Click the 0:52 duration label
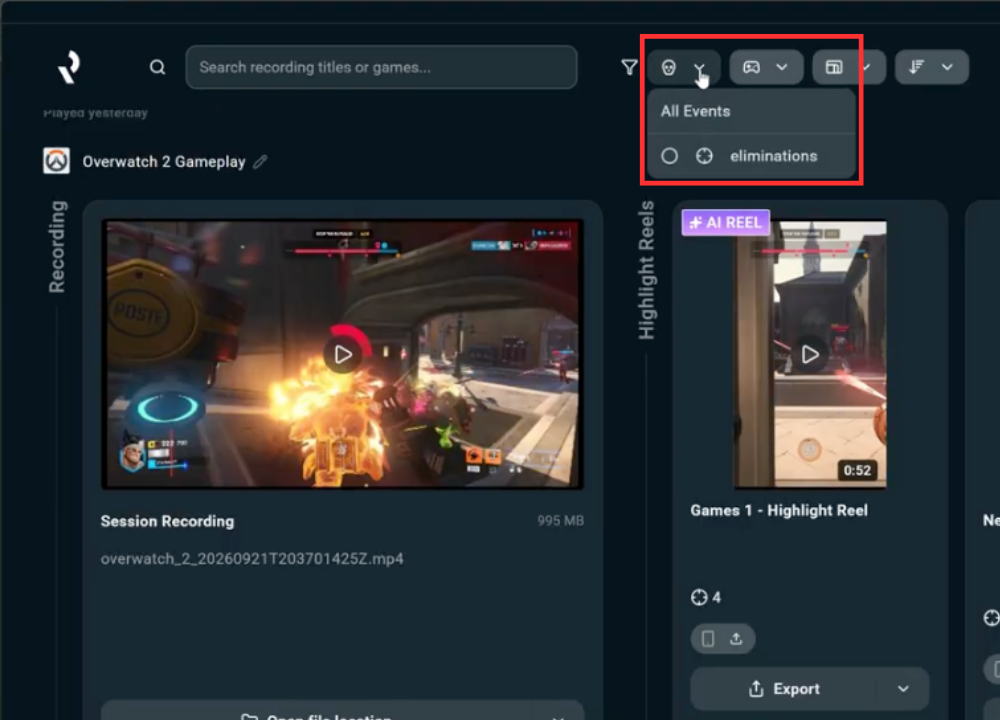 tap(857, 471)
